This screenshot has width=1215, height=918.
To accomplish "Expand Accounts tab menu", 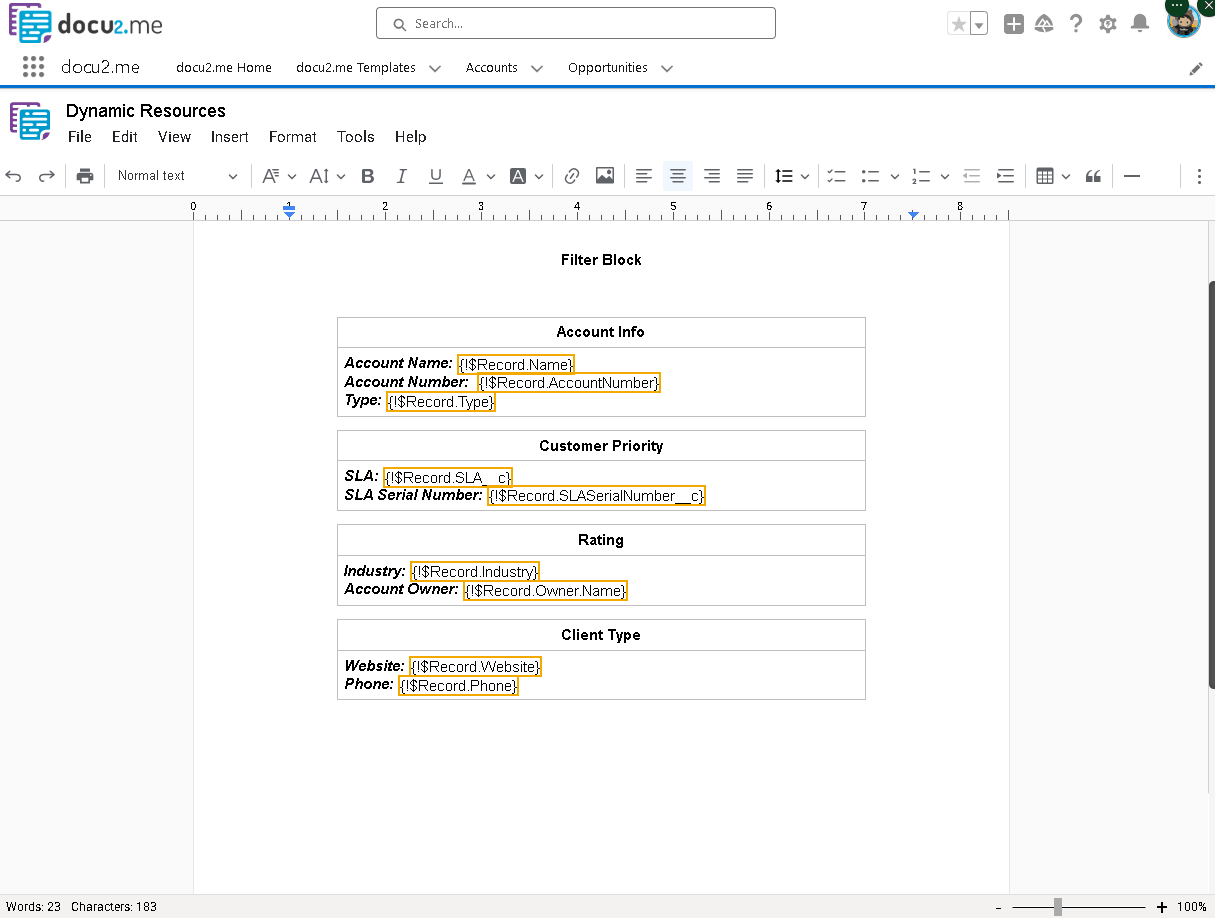I will [537, 68].
